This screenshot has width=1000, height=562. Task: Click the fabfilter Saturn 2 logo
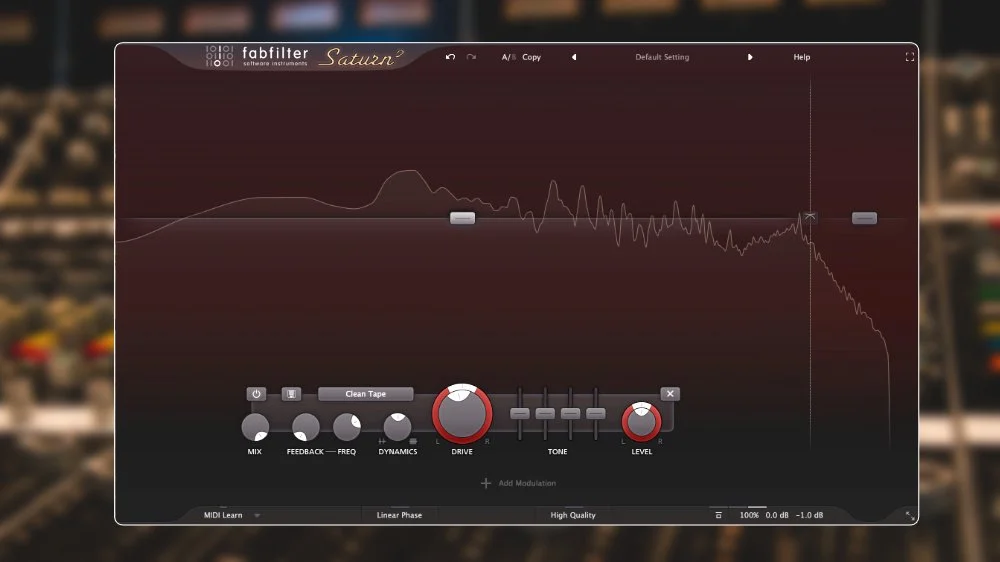[x=304, y=57]
